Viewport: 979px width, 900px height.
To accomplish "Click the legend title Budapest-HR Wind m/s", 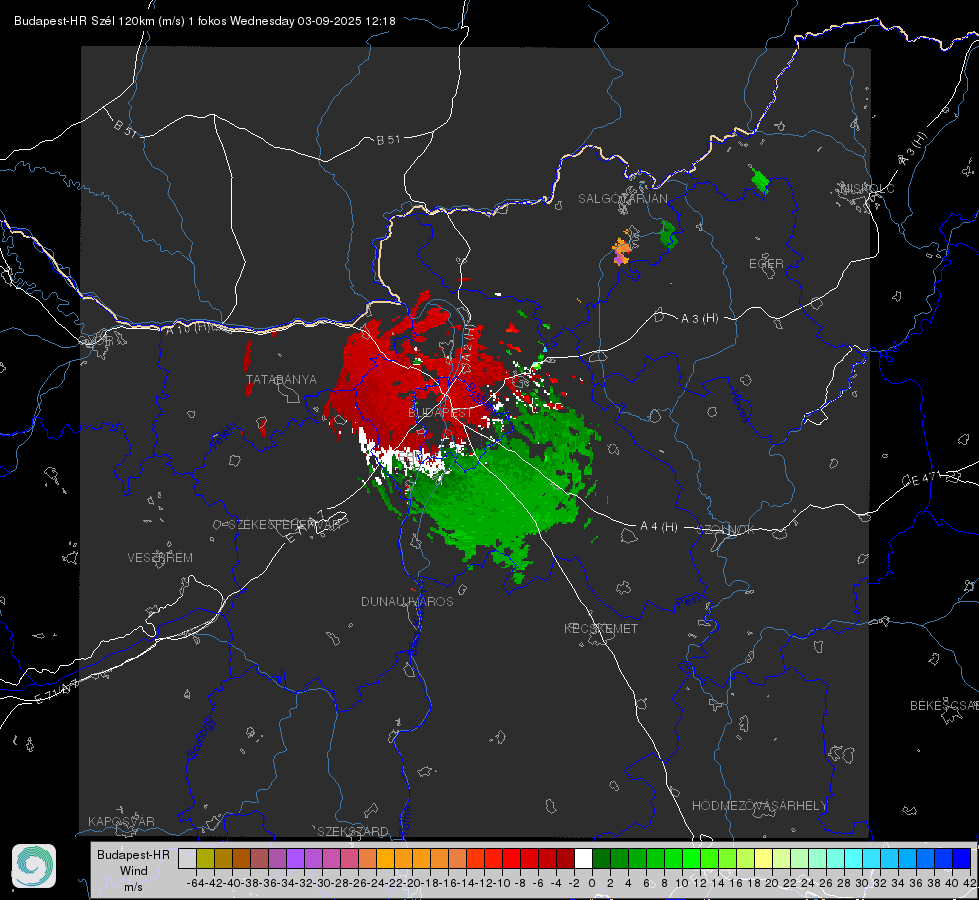I will 134,871.
